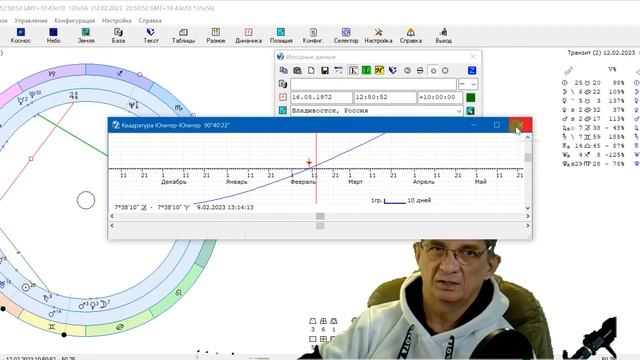This screenshot has height=360, width=640.
Task: Open the Конфиг. tool
Action: [x=313, y=36]
